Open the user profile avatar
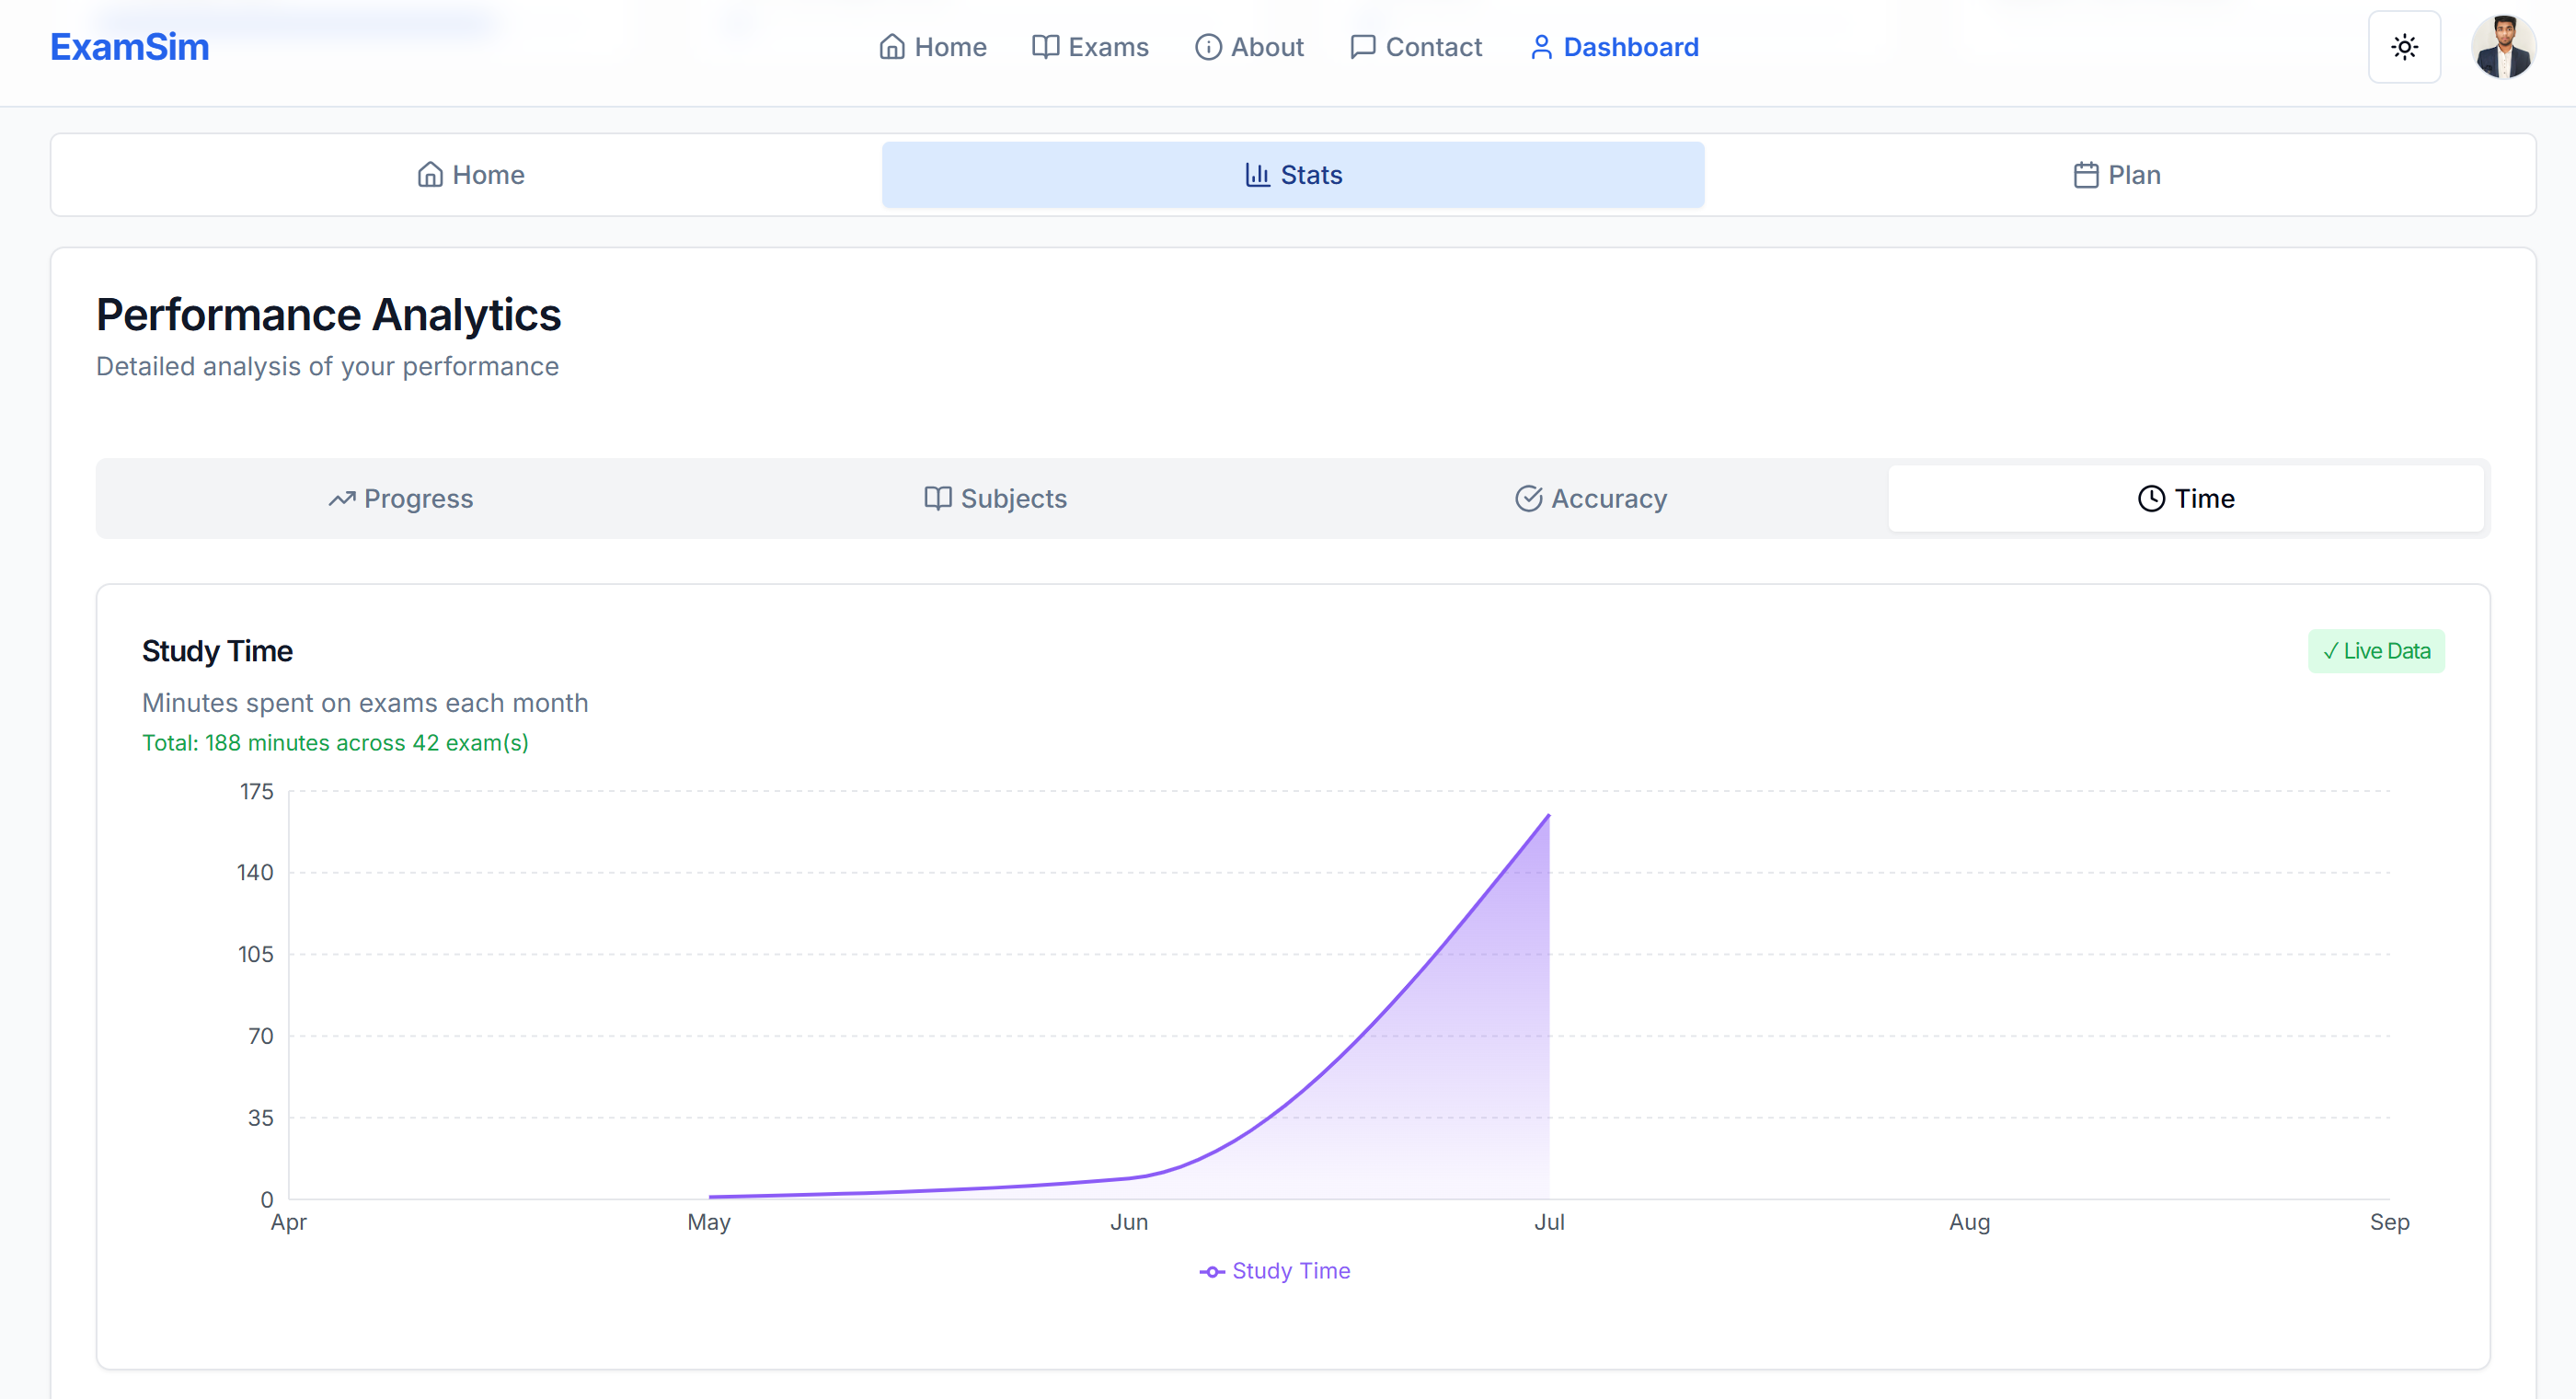 point(2502,47)
